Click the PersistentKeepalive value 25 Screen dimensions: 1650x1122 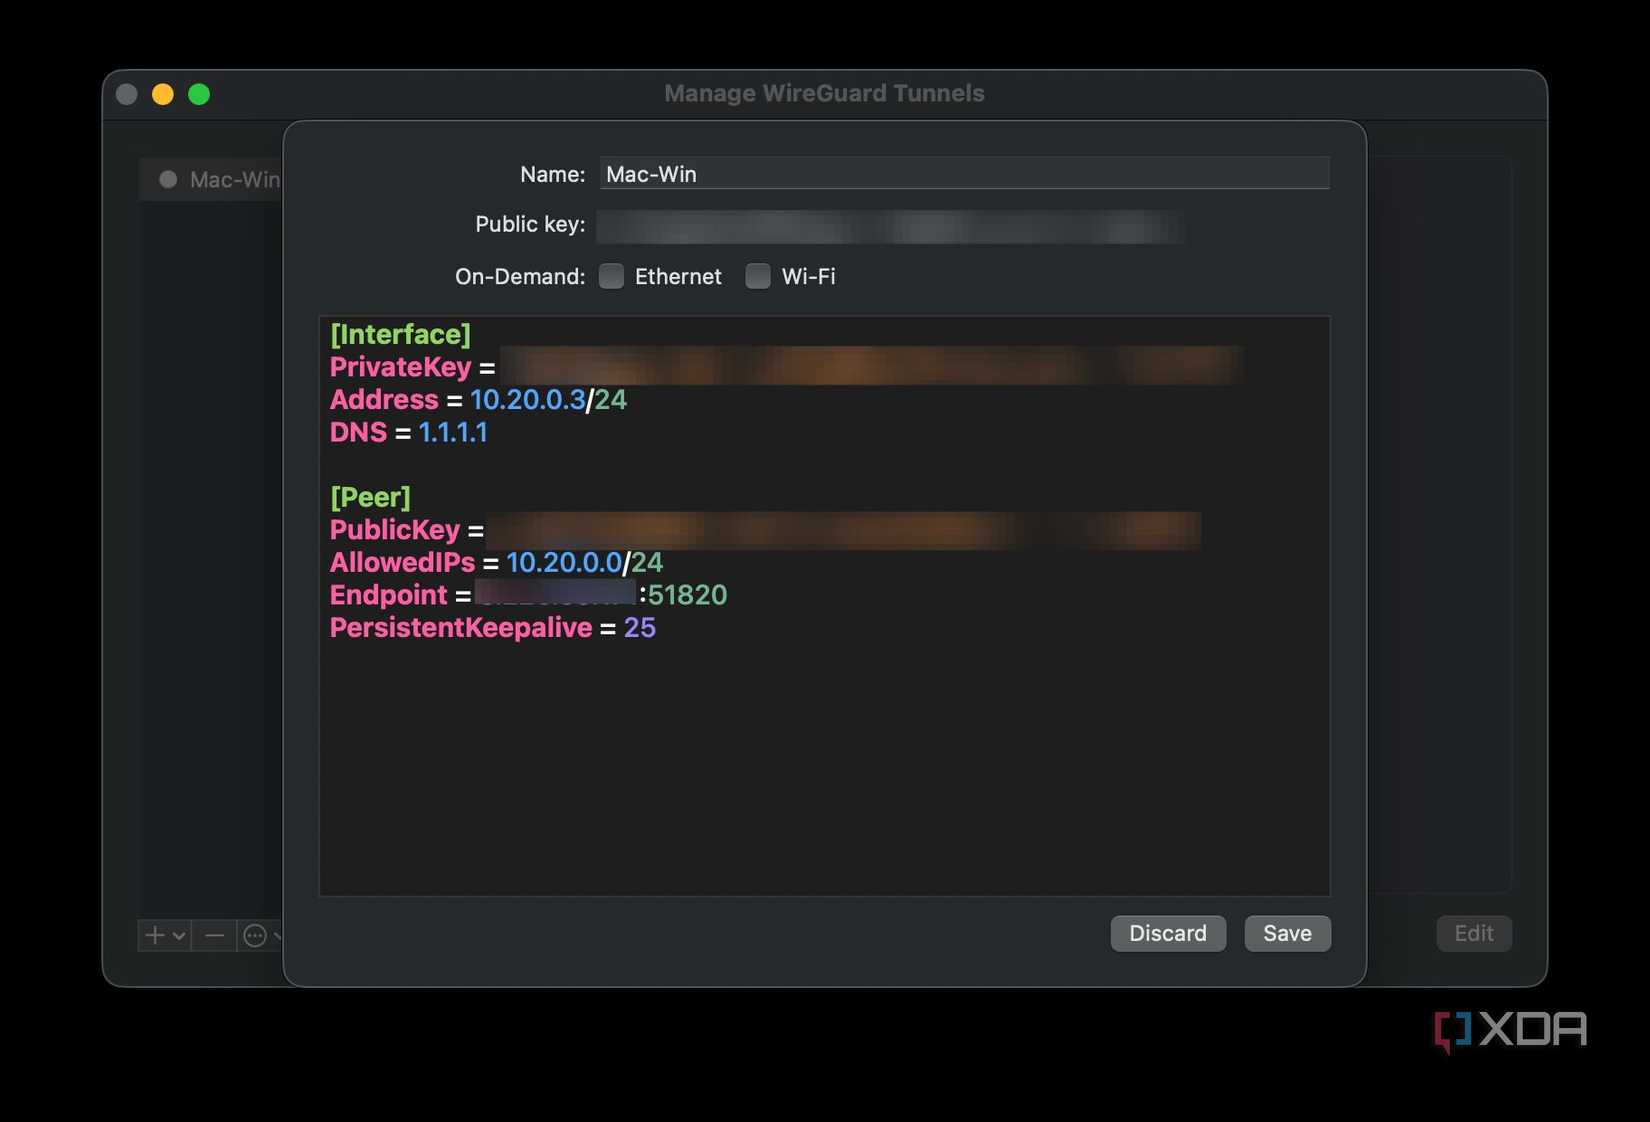pyautogui.click(x=640, y=628)
